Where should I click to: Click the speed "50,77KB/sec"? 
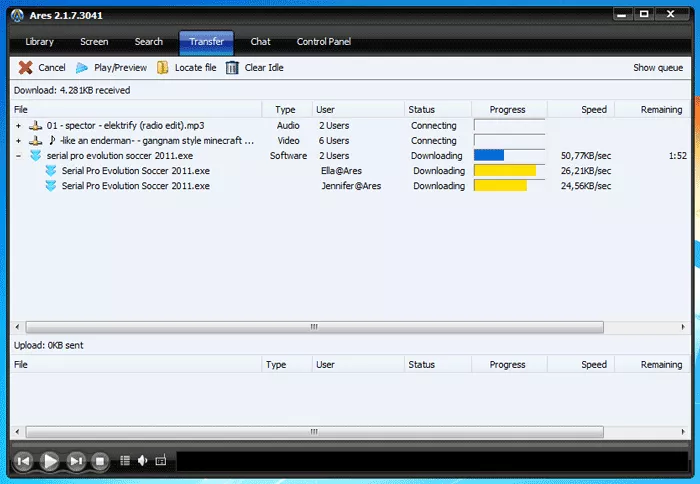(586, 156)
